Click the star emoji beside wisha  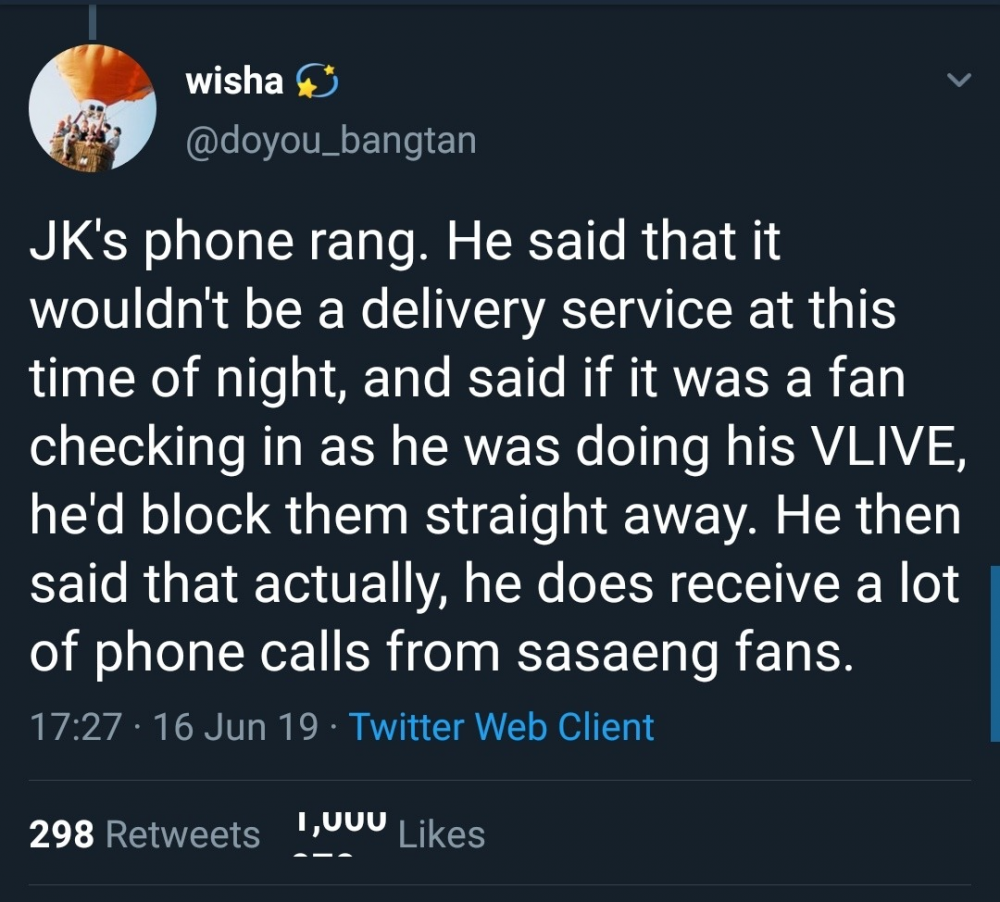click(316, 82)
